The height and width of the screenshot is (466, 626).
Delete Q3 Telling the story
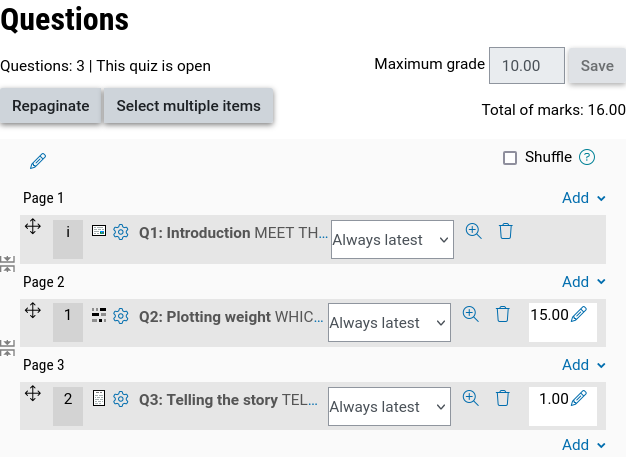pyautogui.click(x=503, y=398)
